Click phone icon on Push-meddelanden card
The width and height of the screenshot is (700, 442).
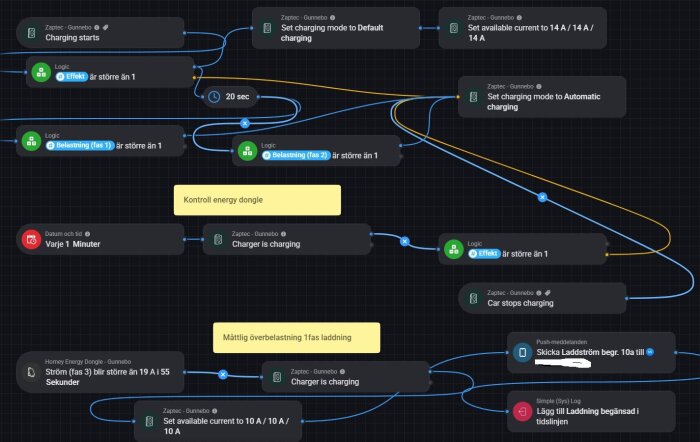tap(522, 352)
